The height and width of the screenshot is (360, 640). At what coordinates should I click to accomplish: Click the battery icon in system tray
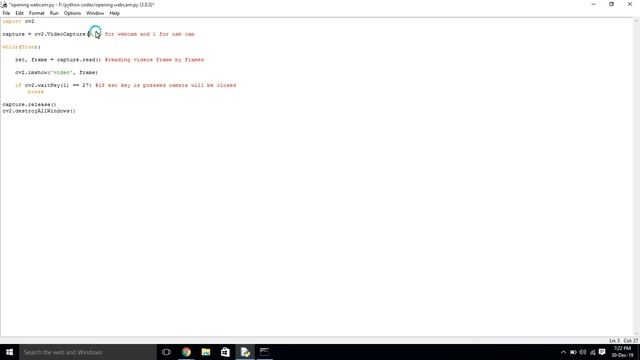(x=573, y=352)
